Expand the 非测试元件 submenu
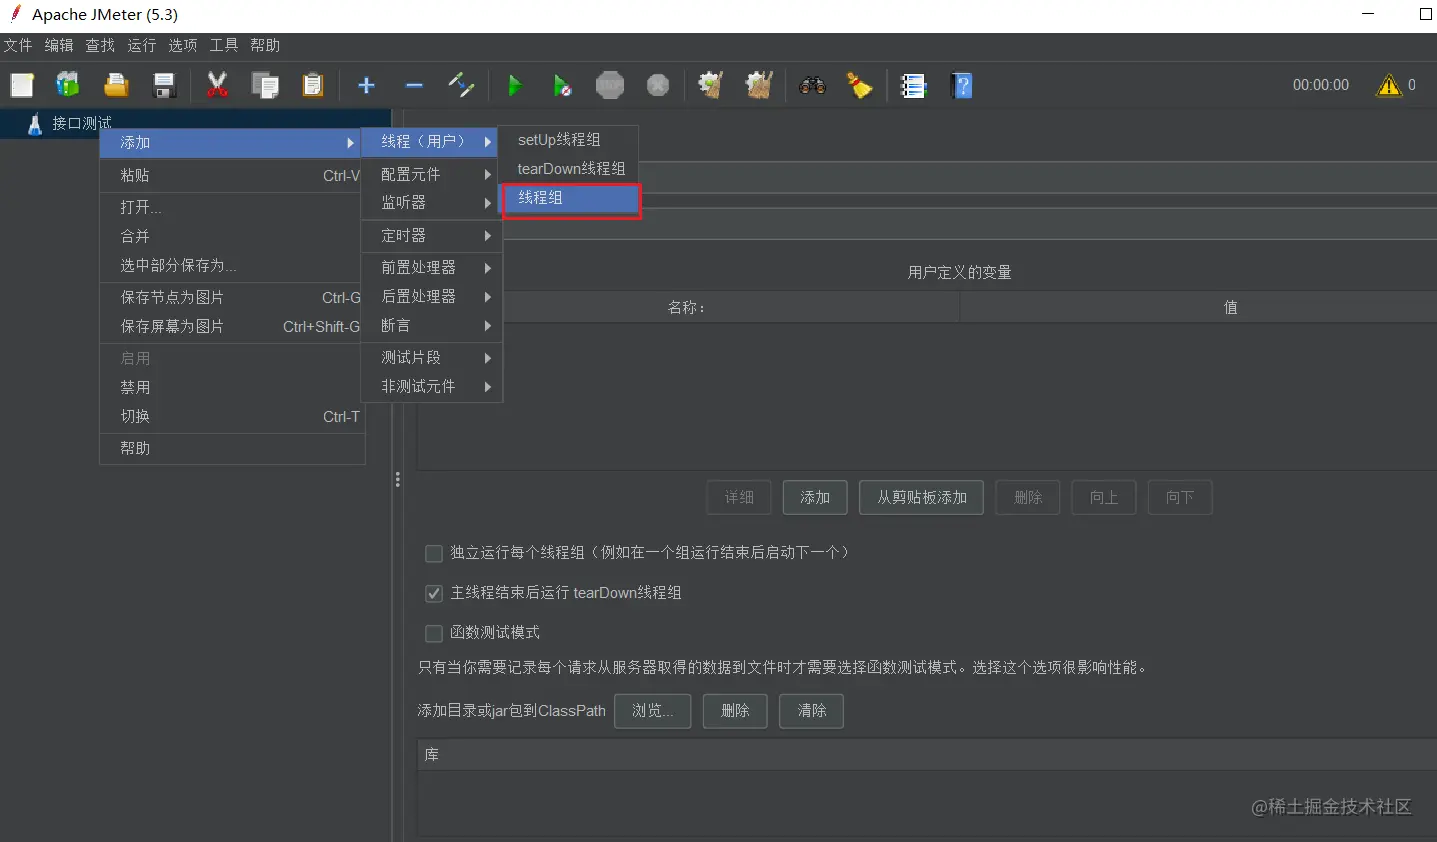 click(x=432, y=387)
